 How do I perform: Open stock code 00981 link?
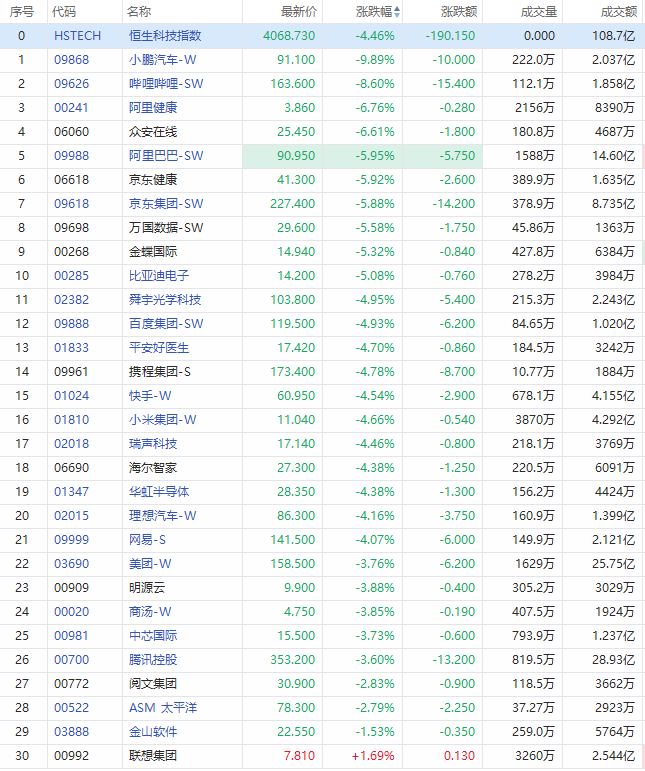tap(72, 636)
